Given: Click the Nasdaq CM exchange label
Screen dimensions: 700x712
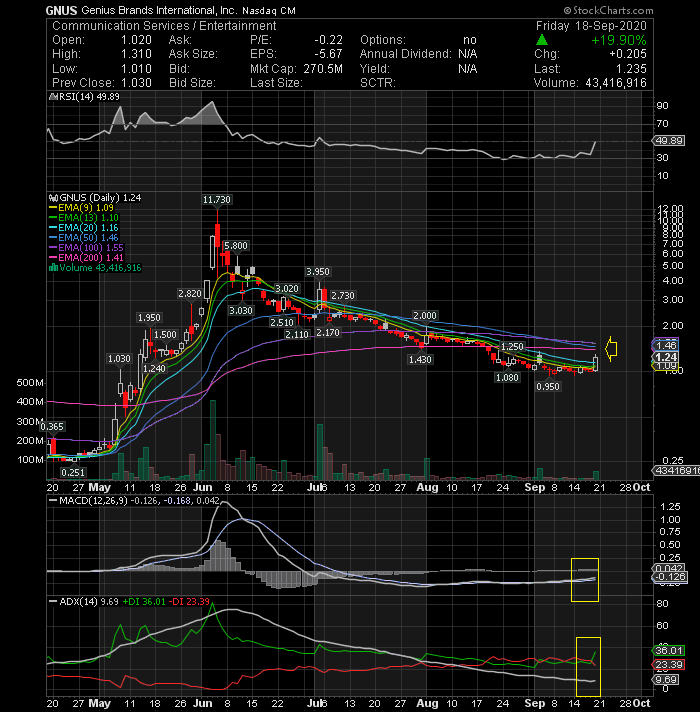Looking at the screenshot, I should click(269, 10).
